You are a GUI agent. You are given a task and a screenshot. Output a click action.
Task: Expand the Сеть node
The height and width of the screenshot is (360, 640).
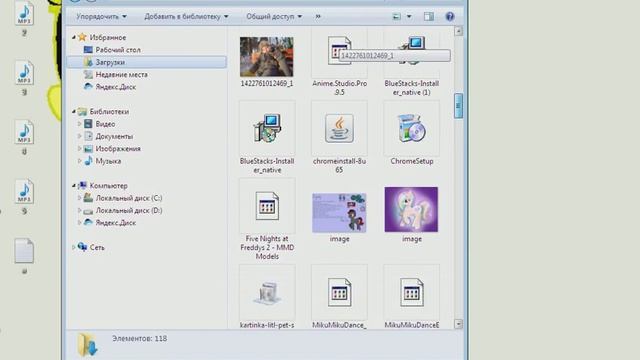click(74, 247)
